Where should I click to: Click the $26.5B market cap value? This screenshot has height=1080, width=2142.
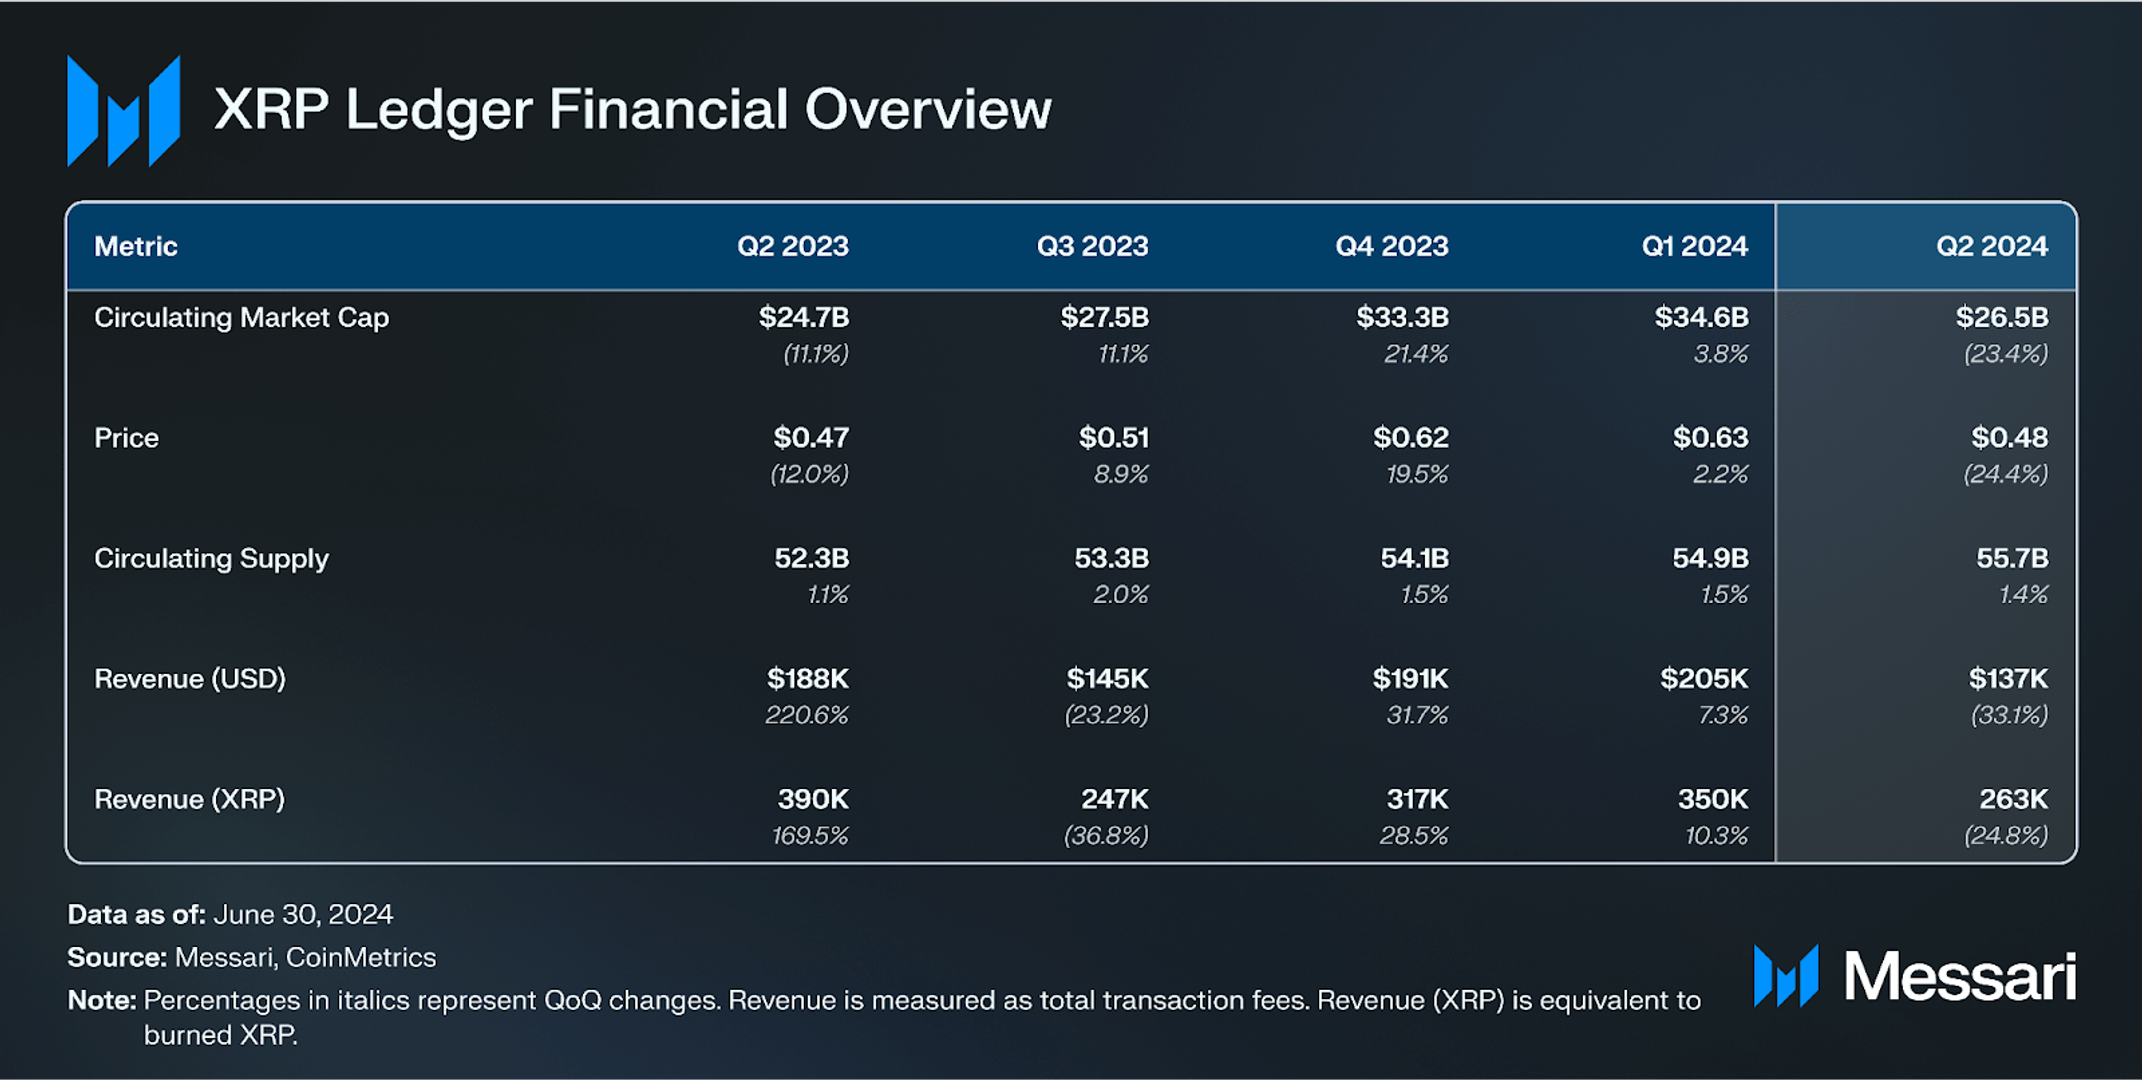click(2001, 318)
